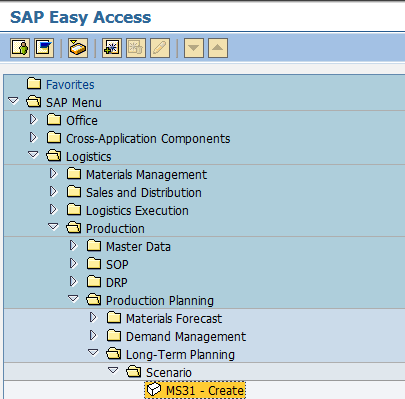Collapse the Scenario node
This screenshot has height=399, width=405.
click(113, 370)
